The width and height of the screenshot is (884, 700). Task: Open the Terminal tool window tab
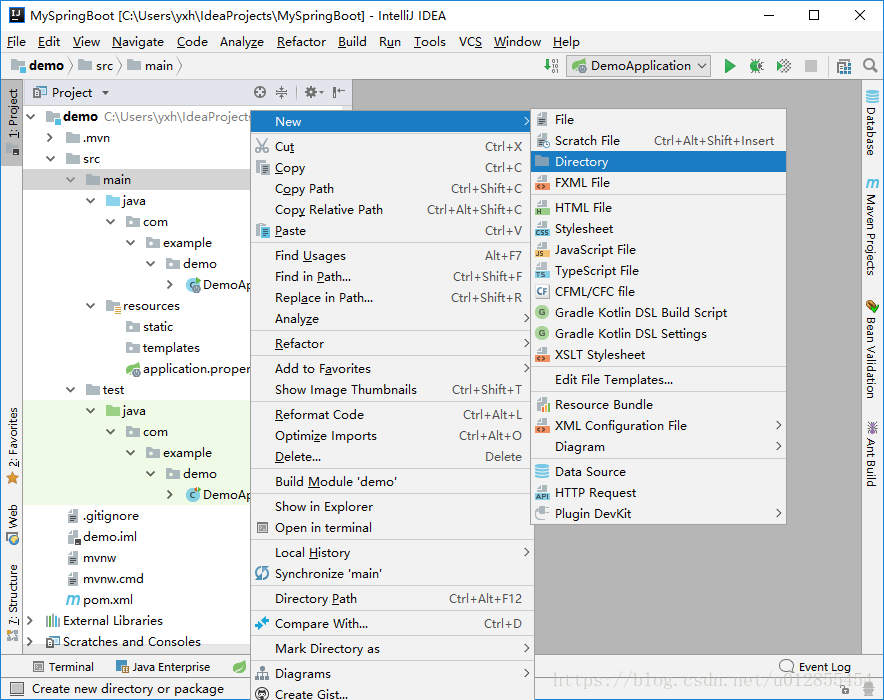pyautogui.click(x=63, y=667)
